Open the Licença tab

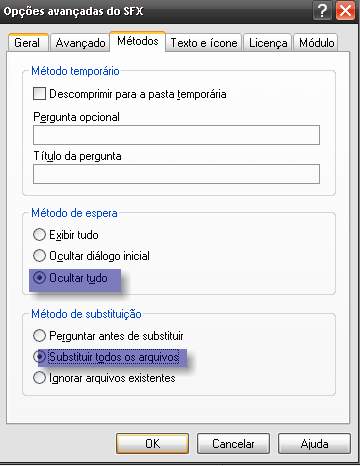[268, 43]
